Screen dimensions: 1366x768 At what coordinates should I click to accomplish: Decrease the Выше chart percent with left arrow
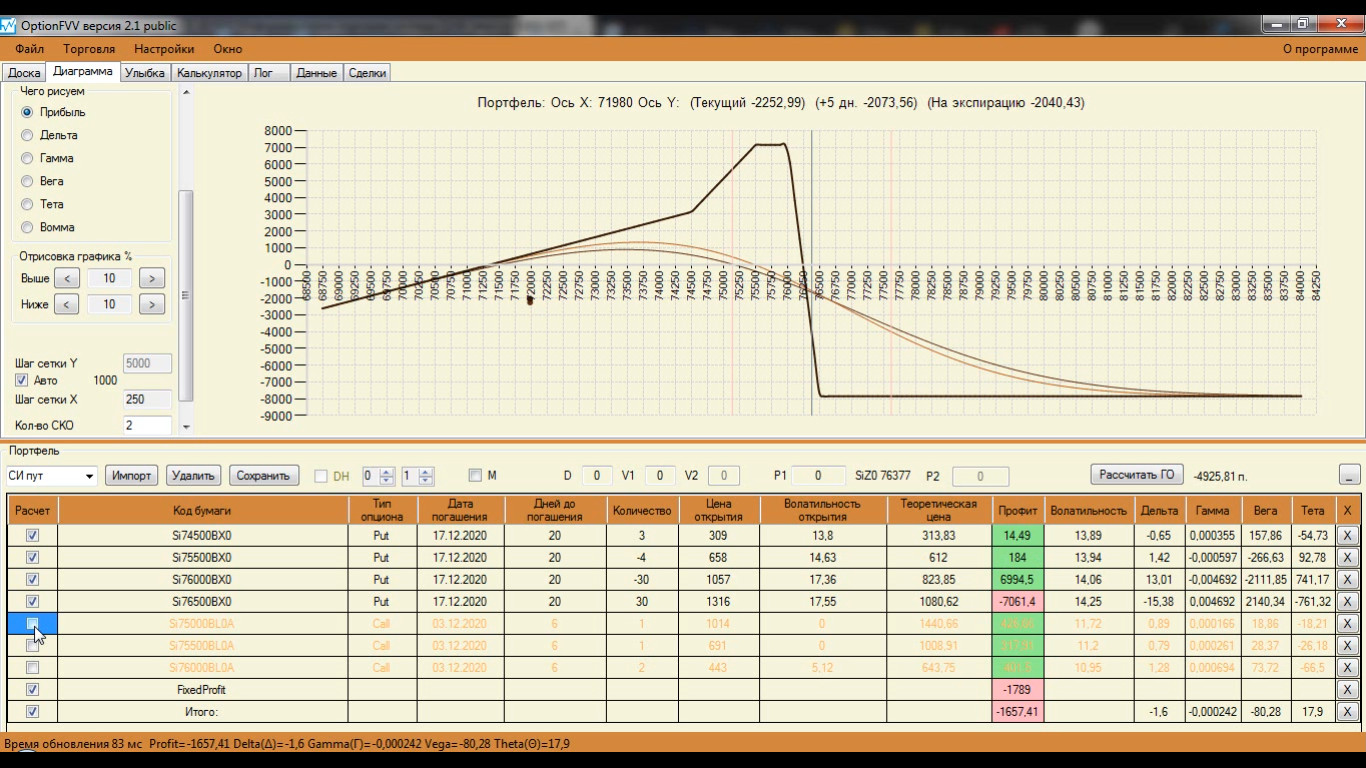click(x=66, y=278)
